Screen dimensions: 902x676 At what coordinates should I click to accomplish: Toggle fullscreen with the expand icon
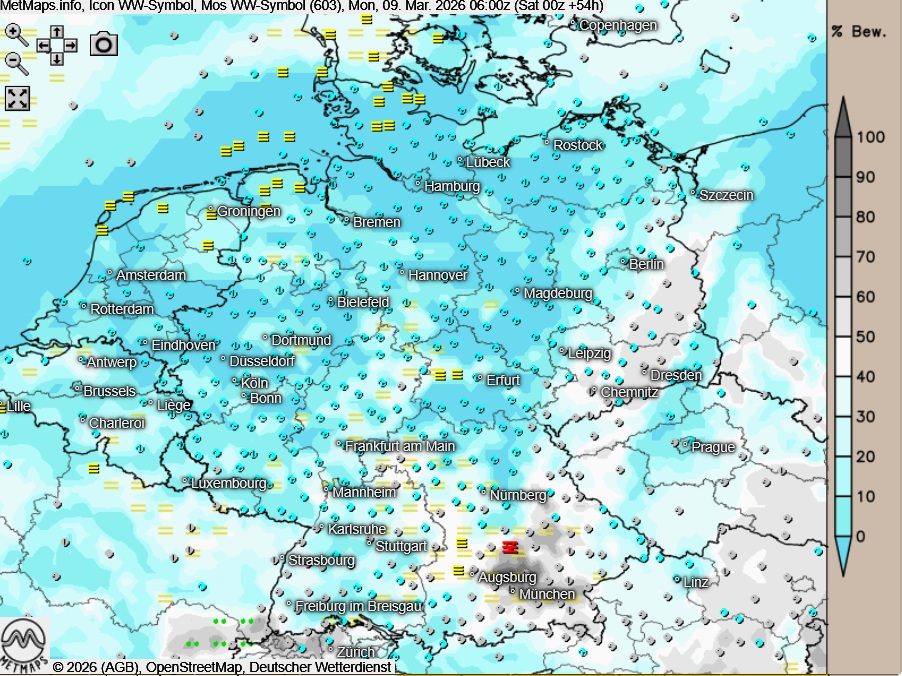(18, 98)
